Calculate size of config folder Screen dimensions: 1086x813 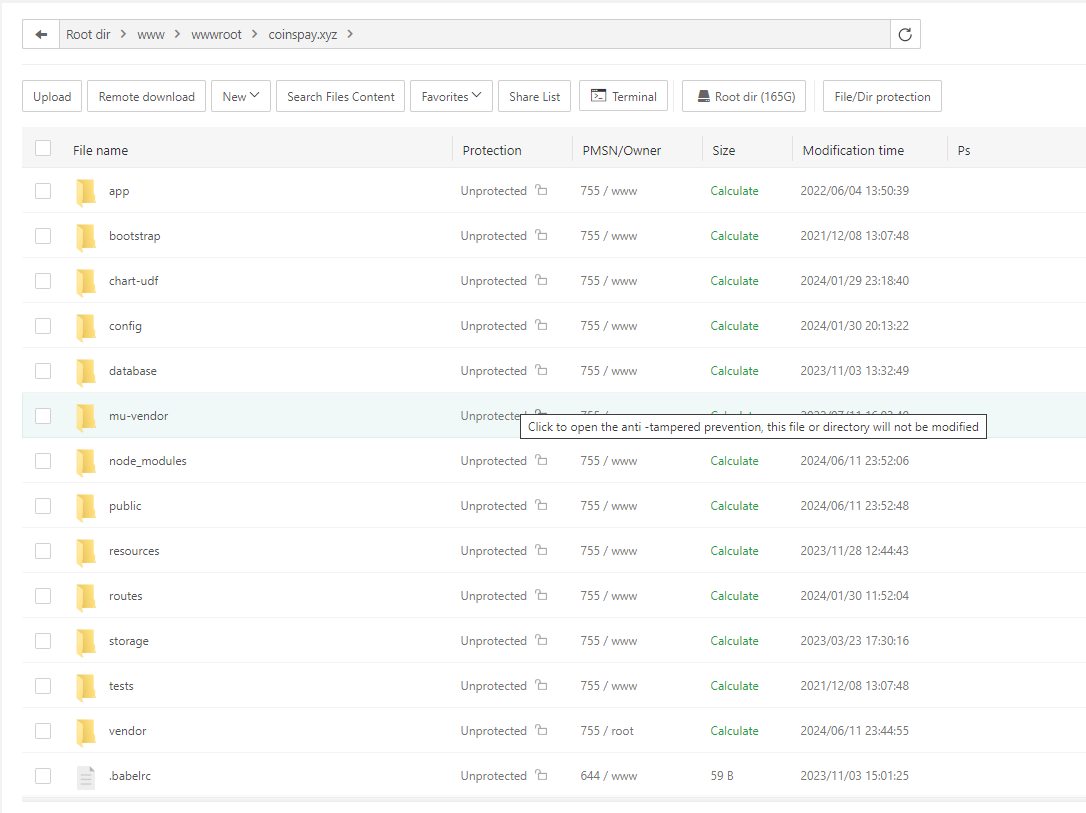pos(734,326)
